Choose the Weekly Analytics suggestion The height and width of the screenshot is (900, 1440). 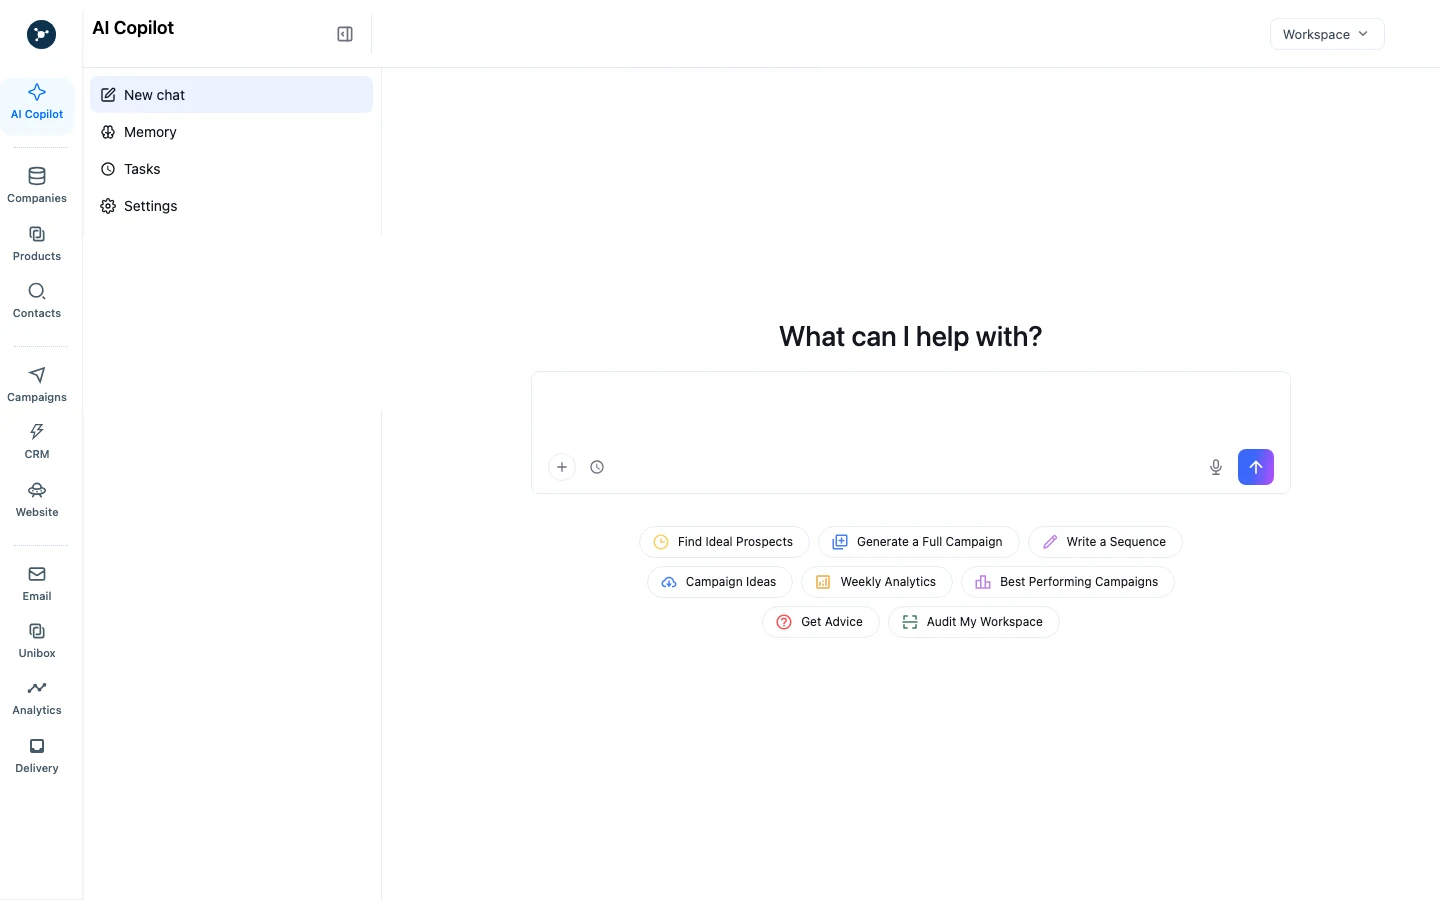pos(877,582)
